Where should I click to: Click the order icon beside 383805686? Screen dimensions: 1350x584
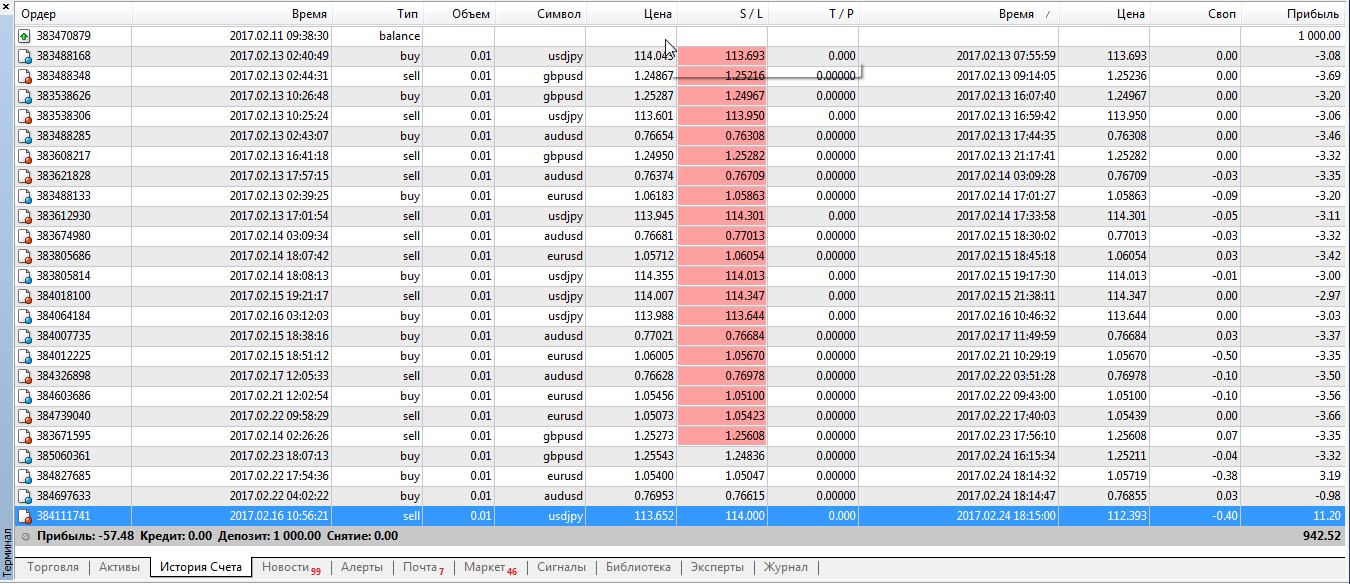25,256
